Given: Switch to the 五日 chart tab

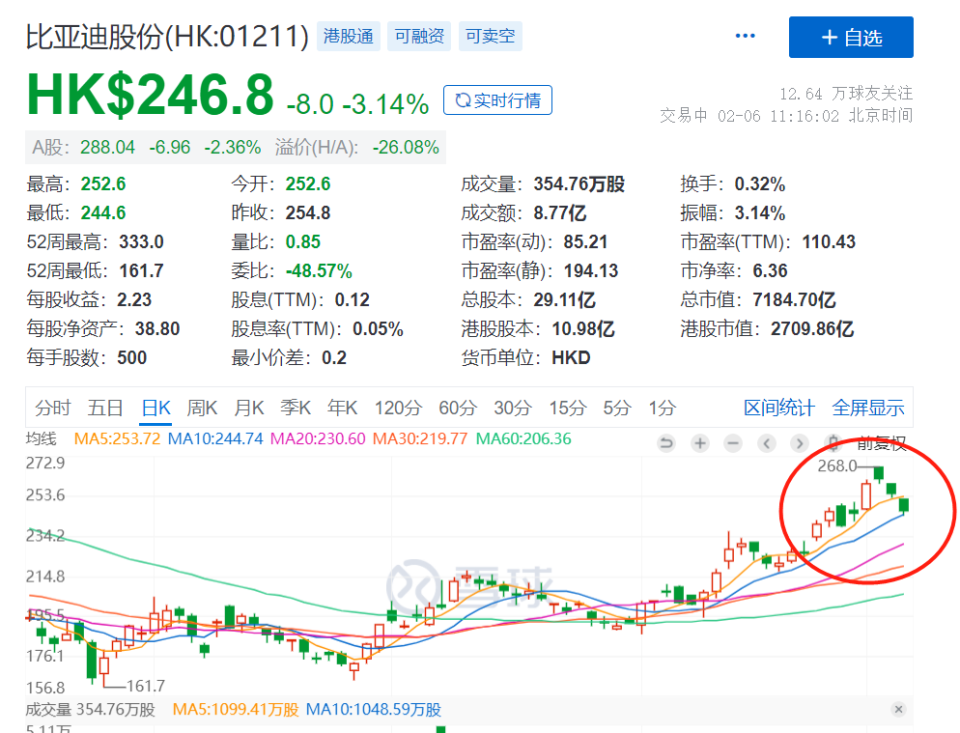Looking at the screenshot, I should 105,408.
